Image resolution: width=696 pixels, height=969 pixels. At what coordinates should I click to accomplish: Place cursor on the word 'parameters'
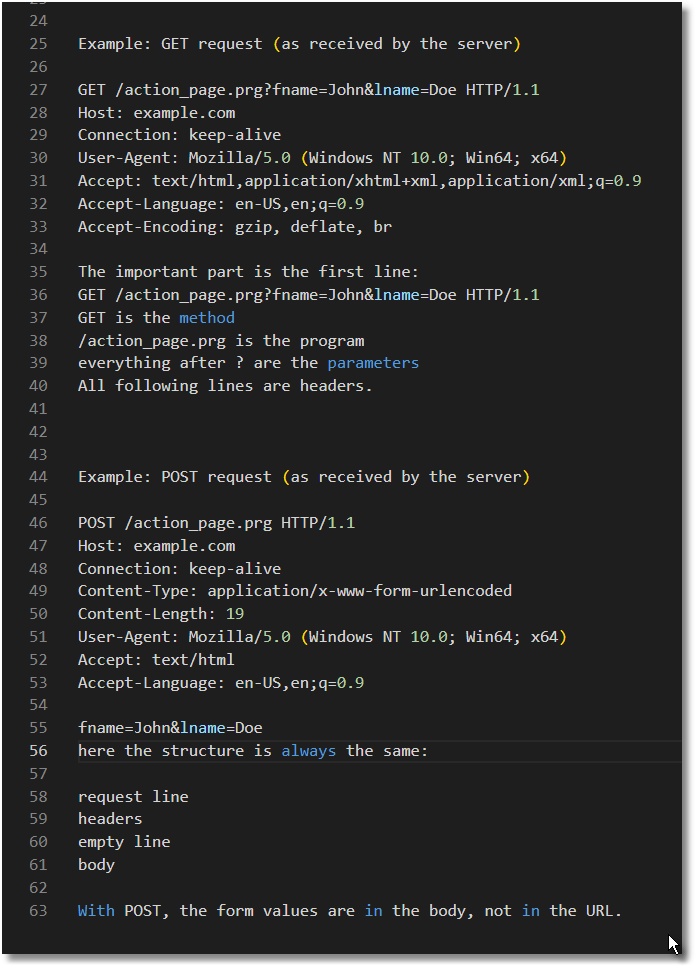coord(373,363)
